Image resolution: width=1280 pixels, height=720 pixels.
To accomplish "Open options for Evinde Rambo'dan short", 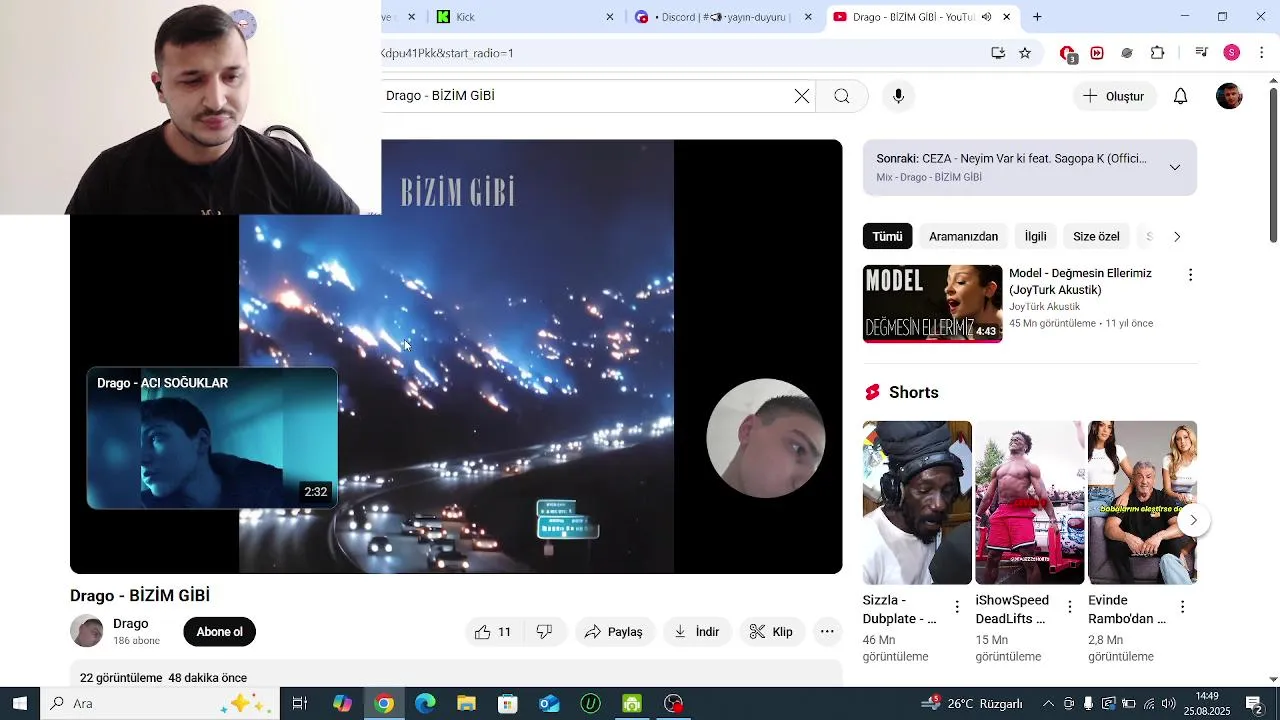I will click(1183, 607).
